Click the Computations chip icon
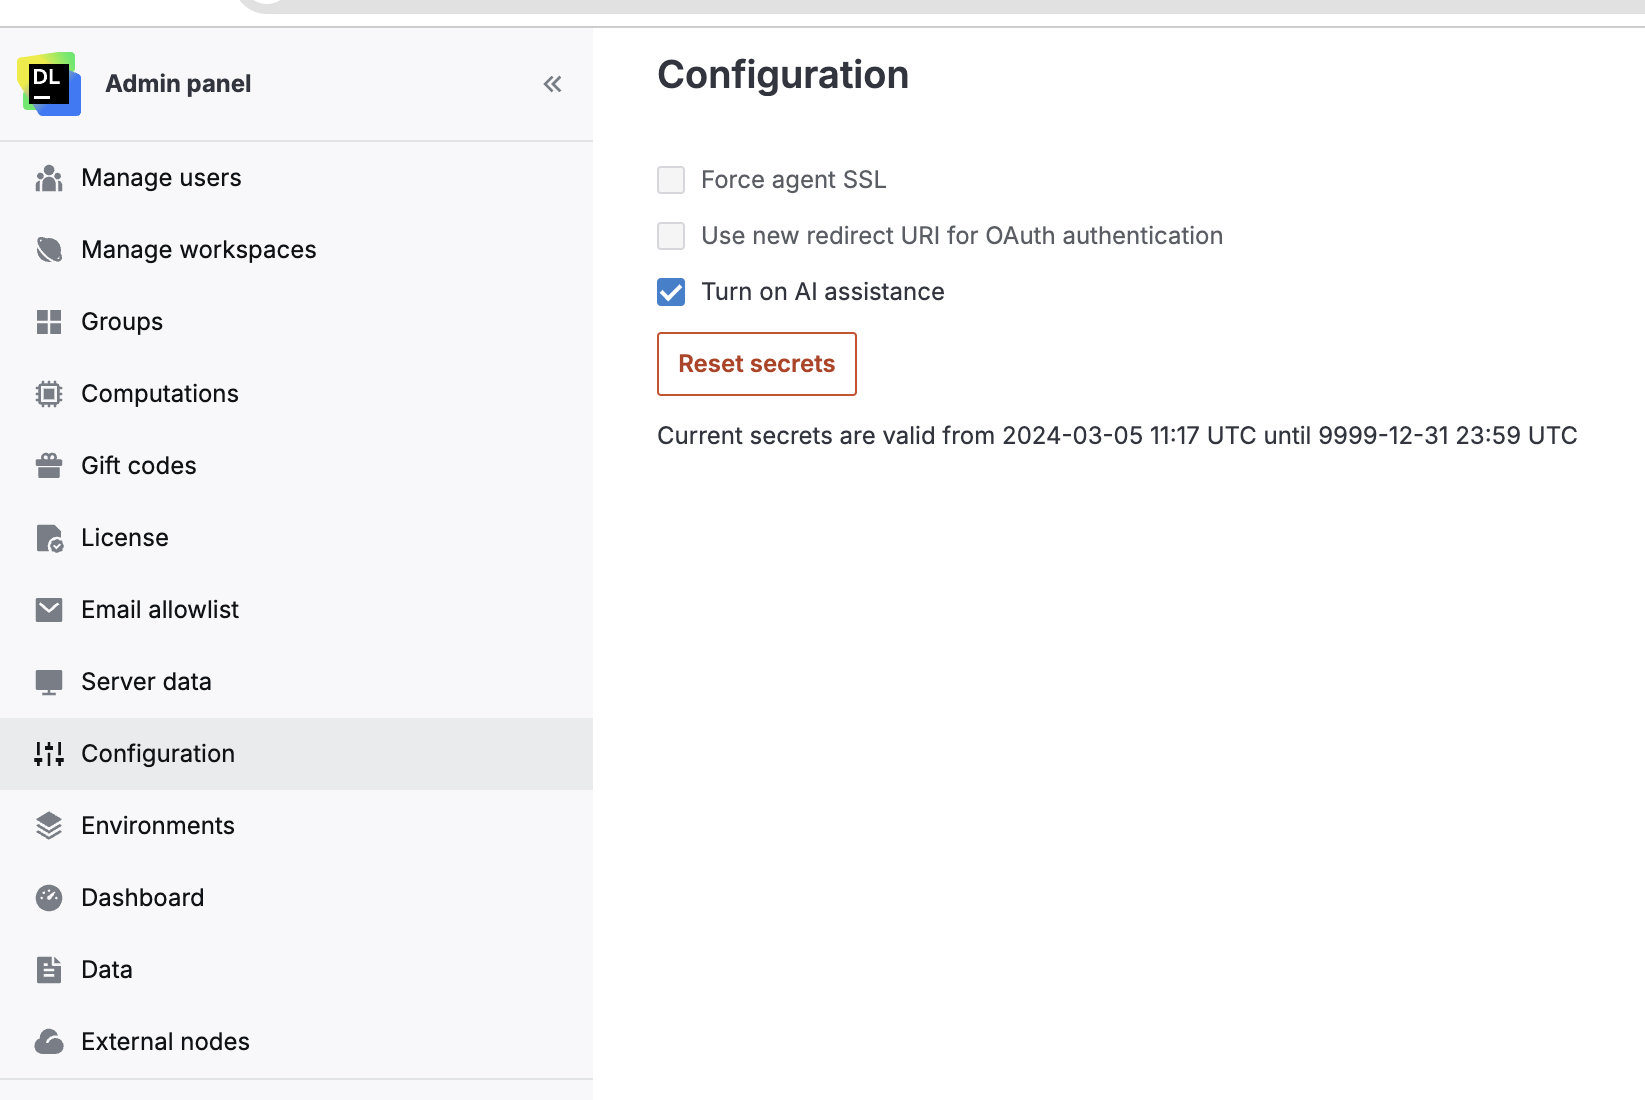This screenshot has width=1645, height=1100. [48, 393]
